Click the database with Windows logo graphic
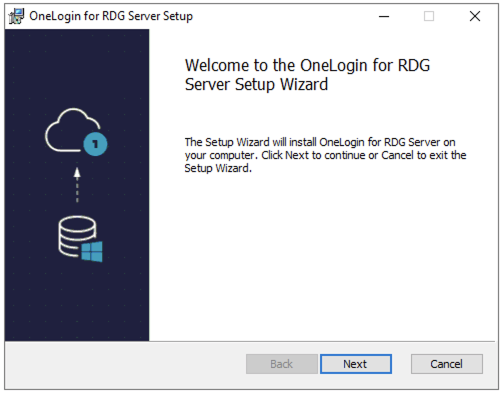Image resolution: width=502 pixels, height=394 pixels. tap(80, 239)
